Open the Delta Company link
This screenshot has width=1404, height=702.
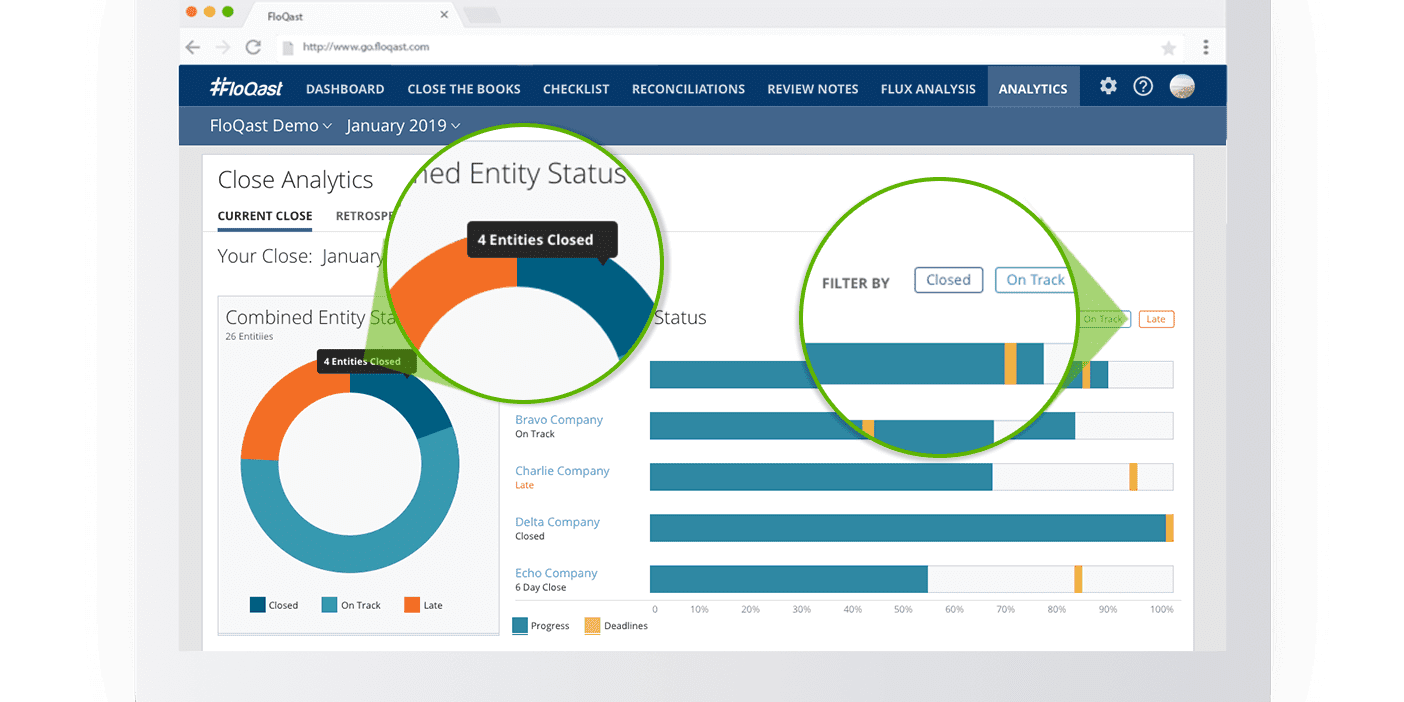pos(557,522)
